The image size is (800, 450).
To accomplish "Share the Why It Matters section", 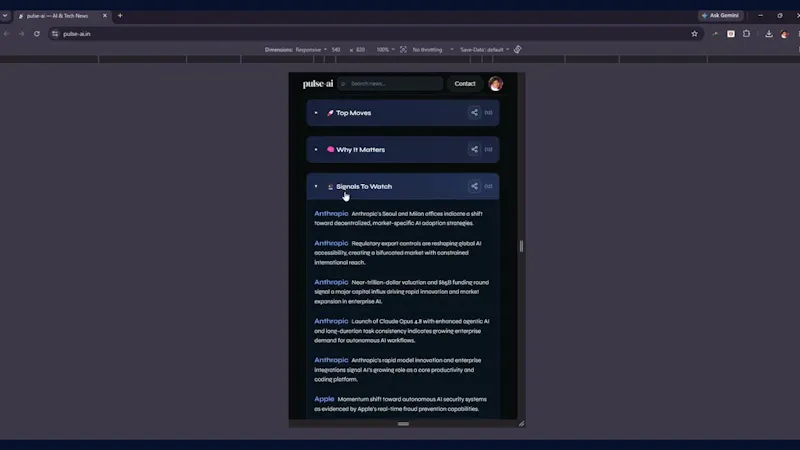I will 474,149.
